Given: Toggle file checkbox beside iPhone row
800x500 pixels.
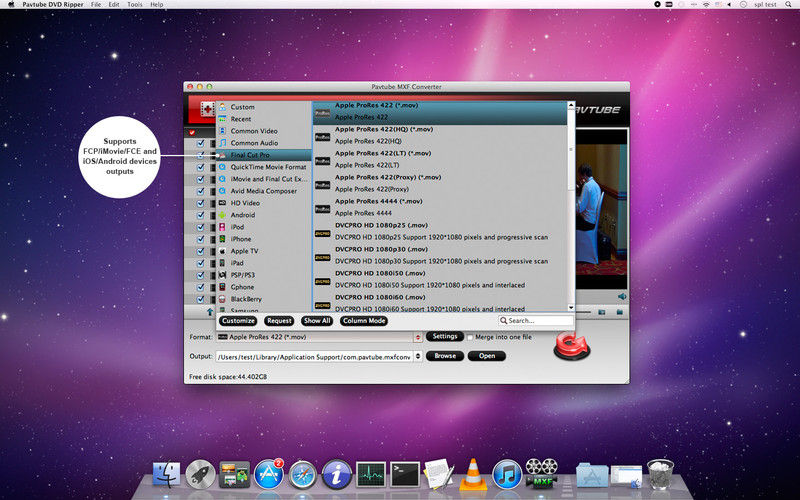Looking at the screenshot, I should pos(201,239).
